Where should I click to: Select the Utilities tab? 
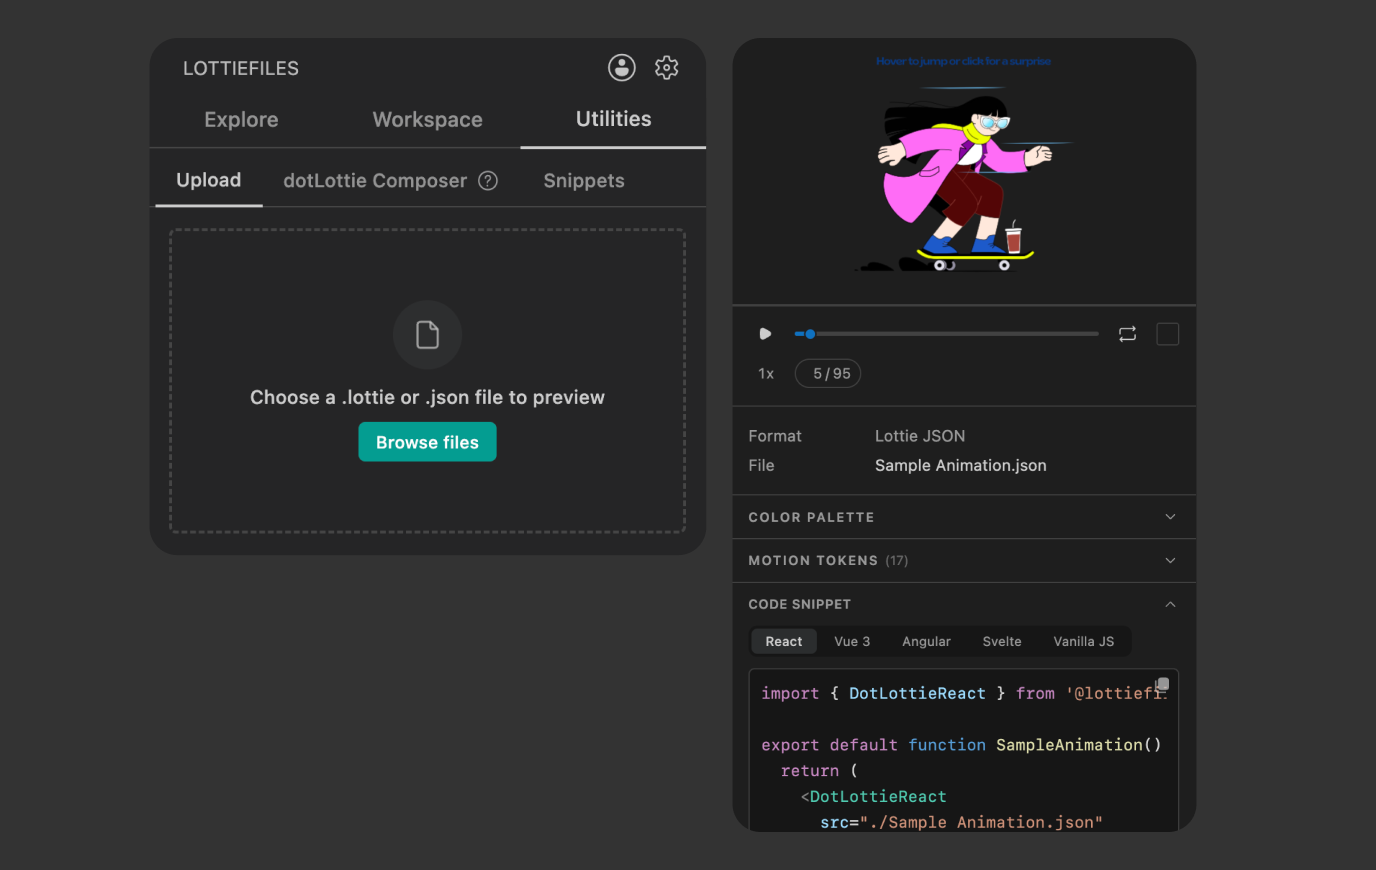point(613,119)
